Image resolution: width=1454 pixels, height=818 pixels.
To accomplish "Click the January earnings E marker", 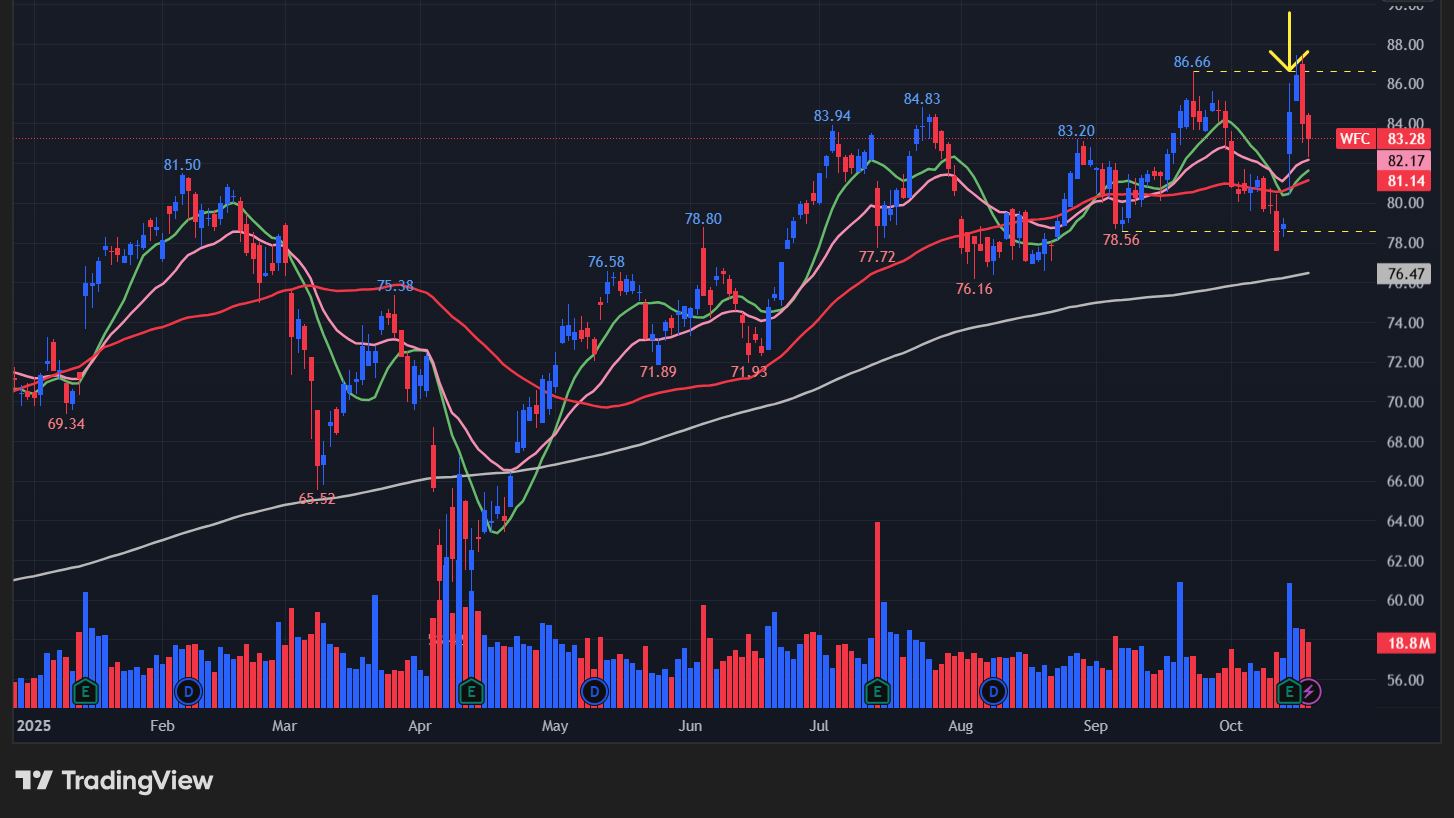I will click(85, 691).
